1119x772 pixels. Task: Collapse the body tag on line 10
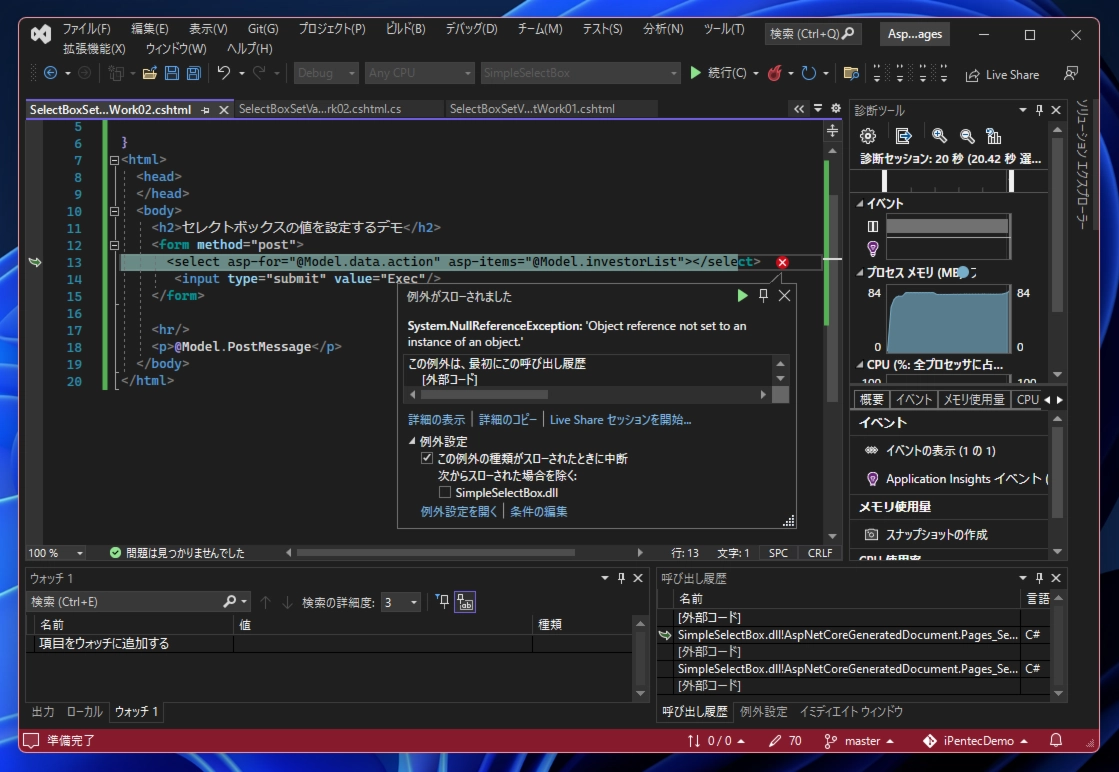pyautogui.click(x=114, y=211)
